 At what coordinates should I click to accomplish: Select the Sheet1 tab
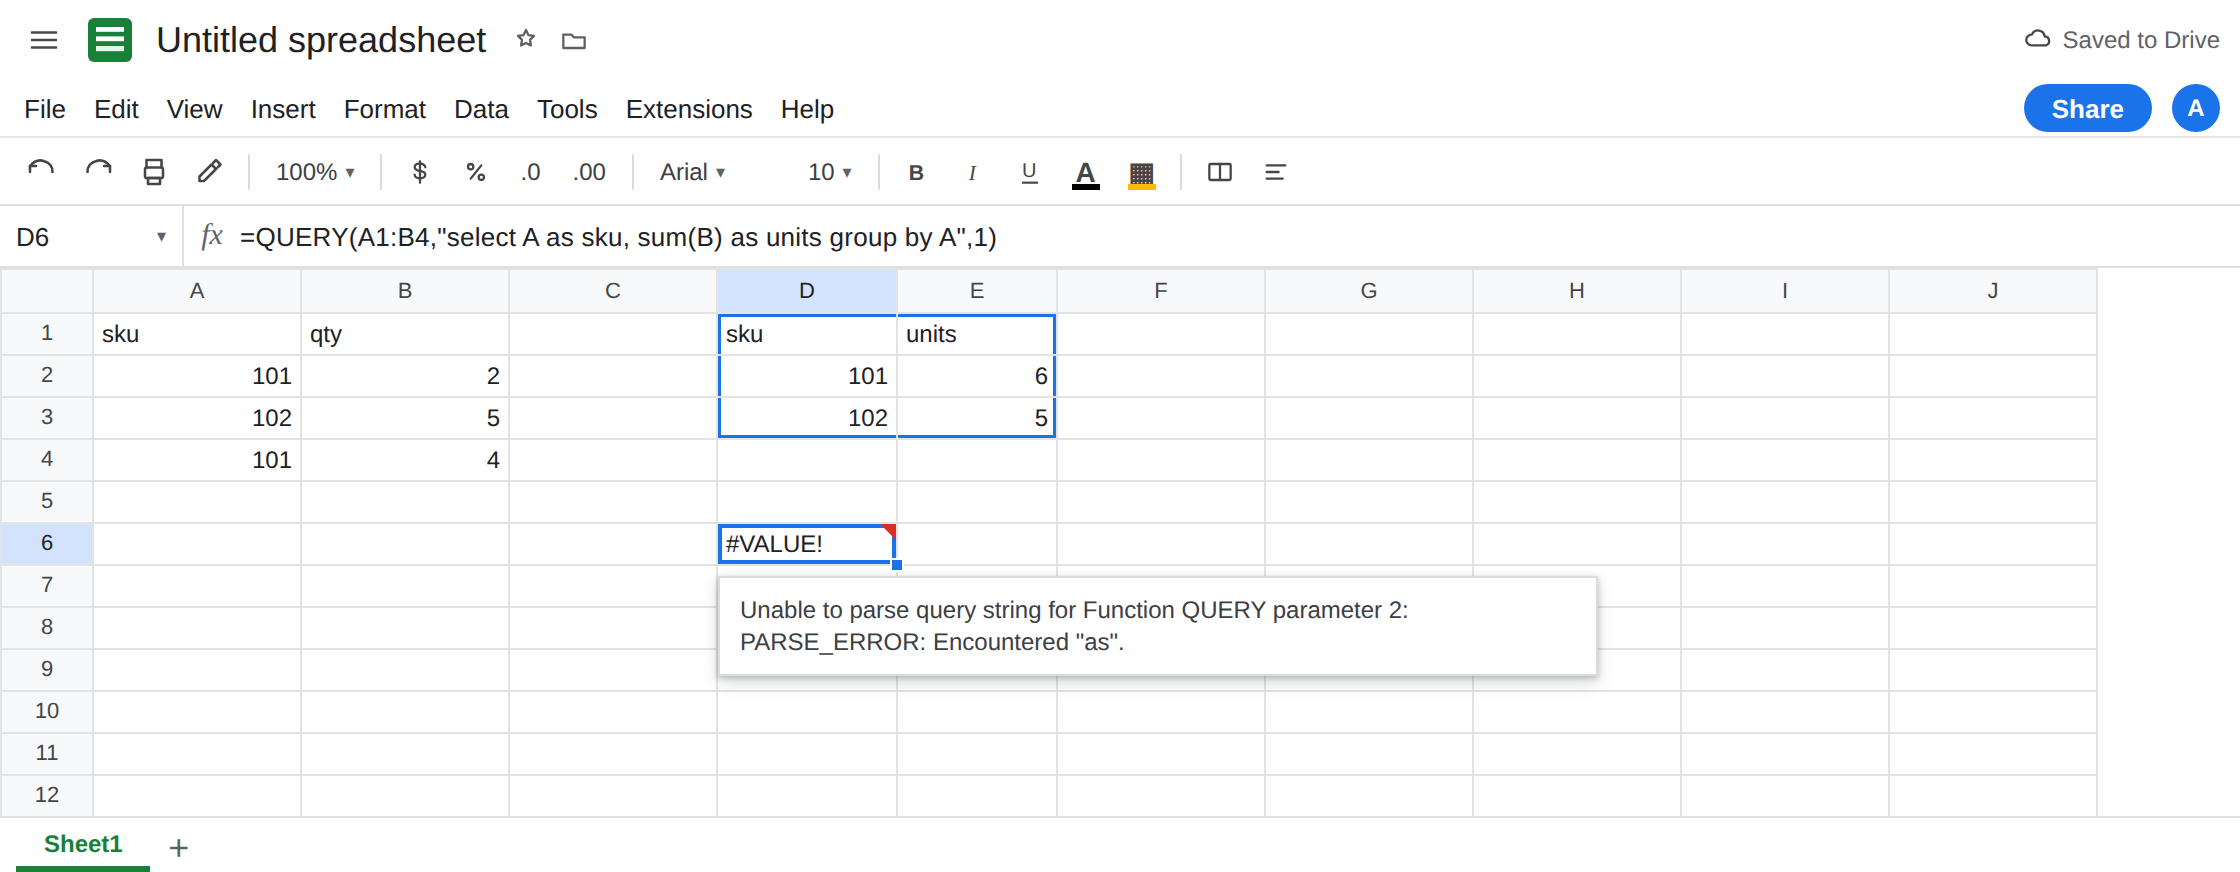click(83, 844)
